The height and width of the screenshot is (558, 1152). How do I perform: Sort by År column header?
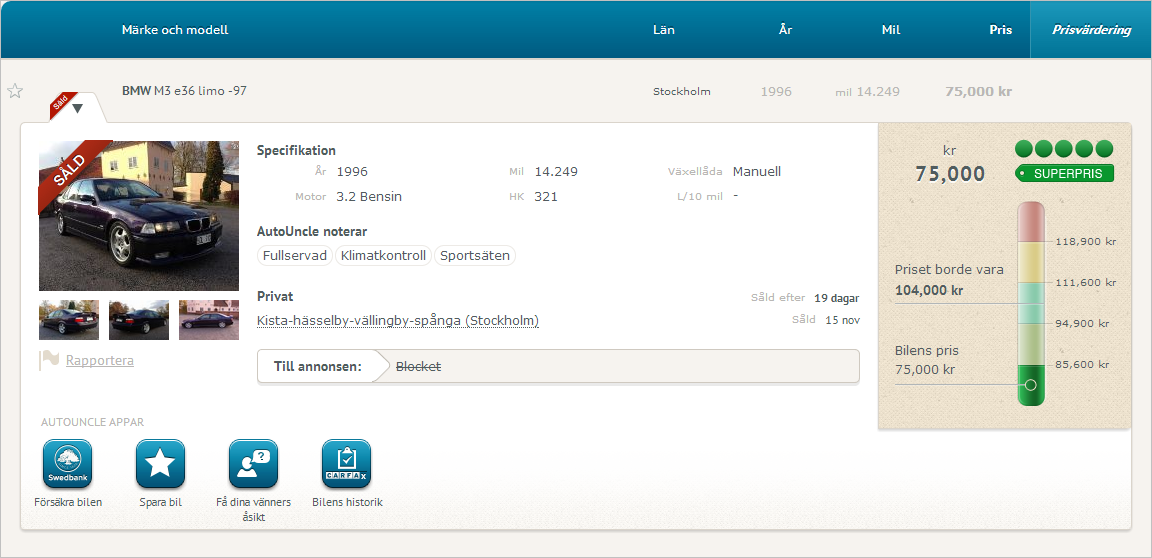point(785,30)
